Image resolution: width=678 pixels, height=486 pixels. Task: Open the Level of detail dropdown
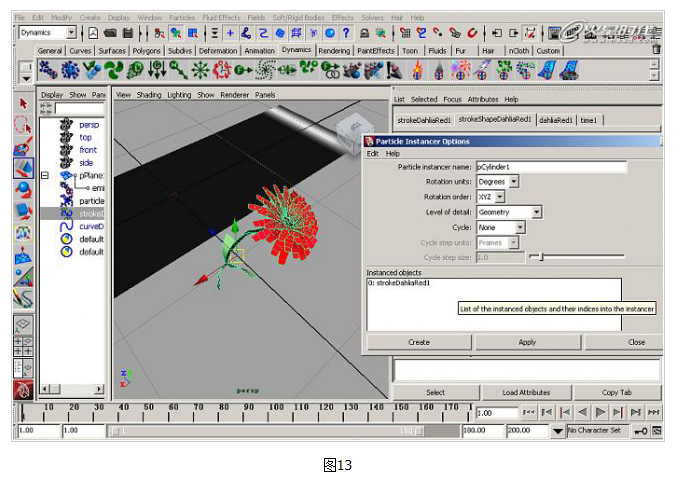coord(536,212)
